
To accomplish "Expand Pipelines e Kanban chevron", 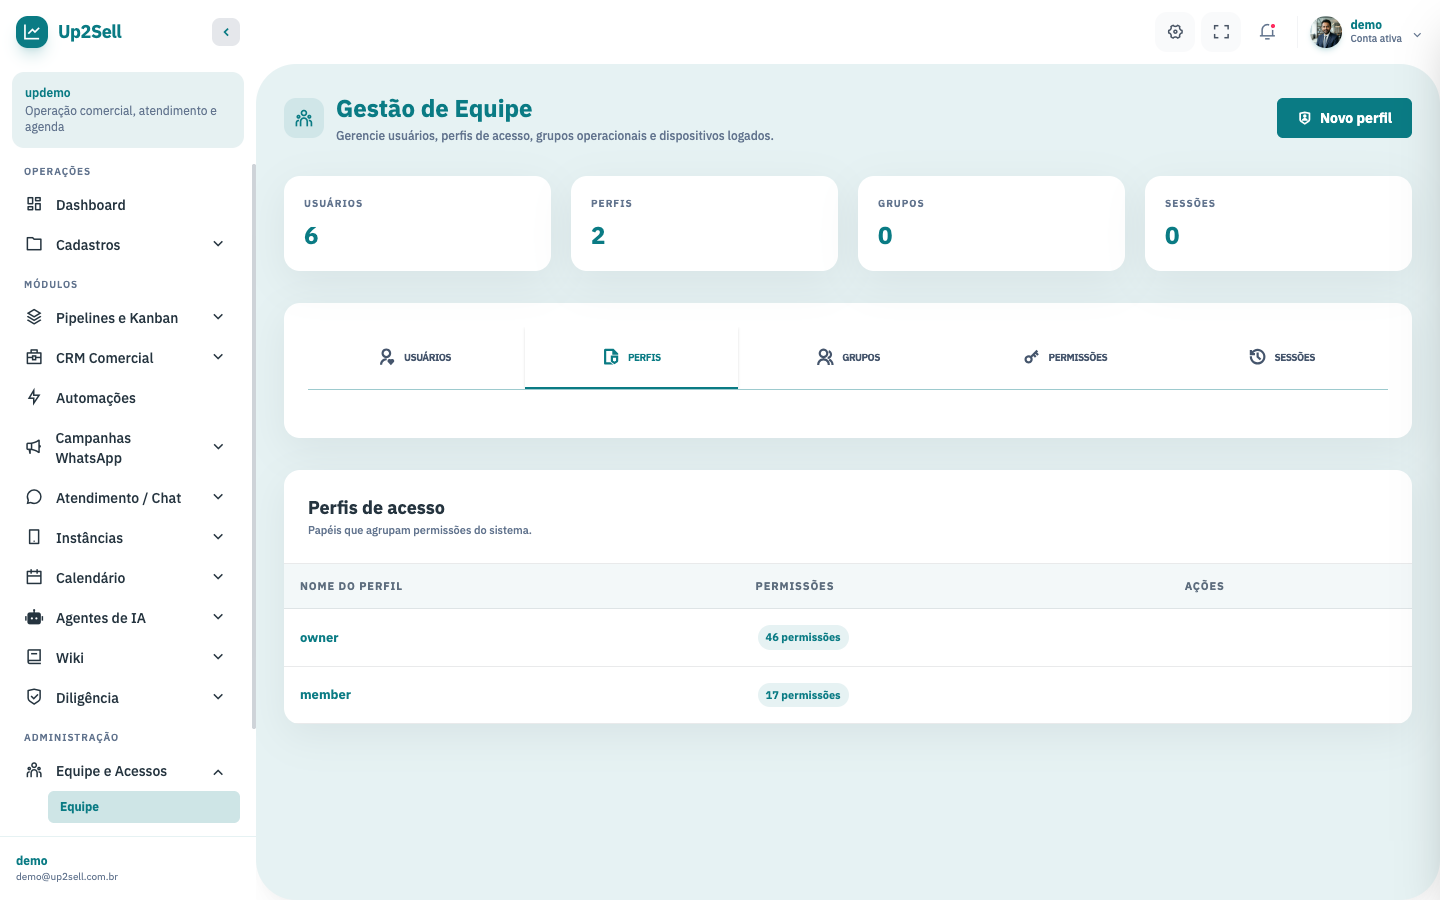I will (218, 317).
